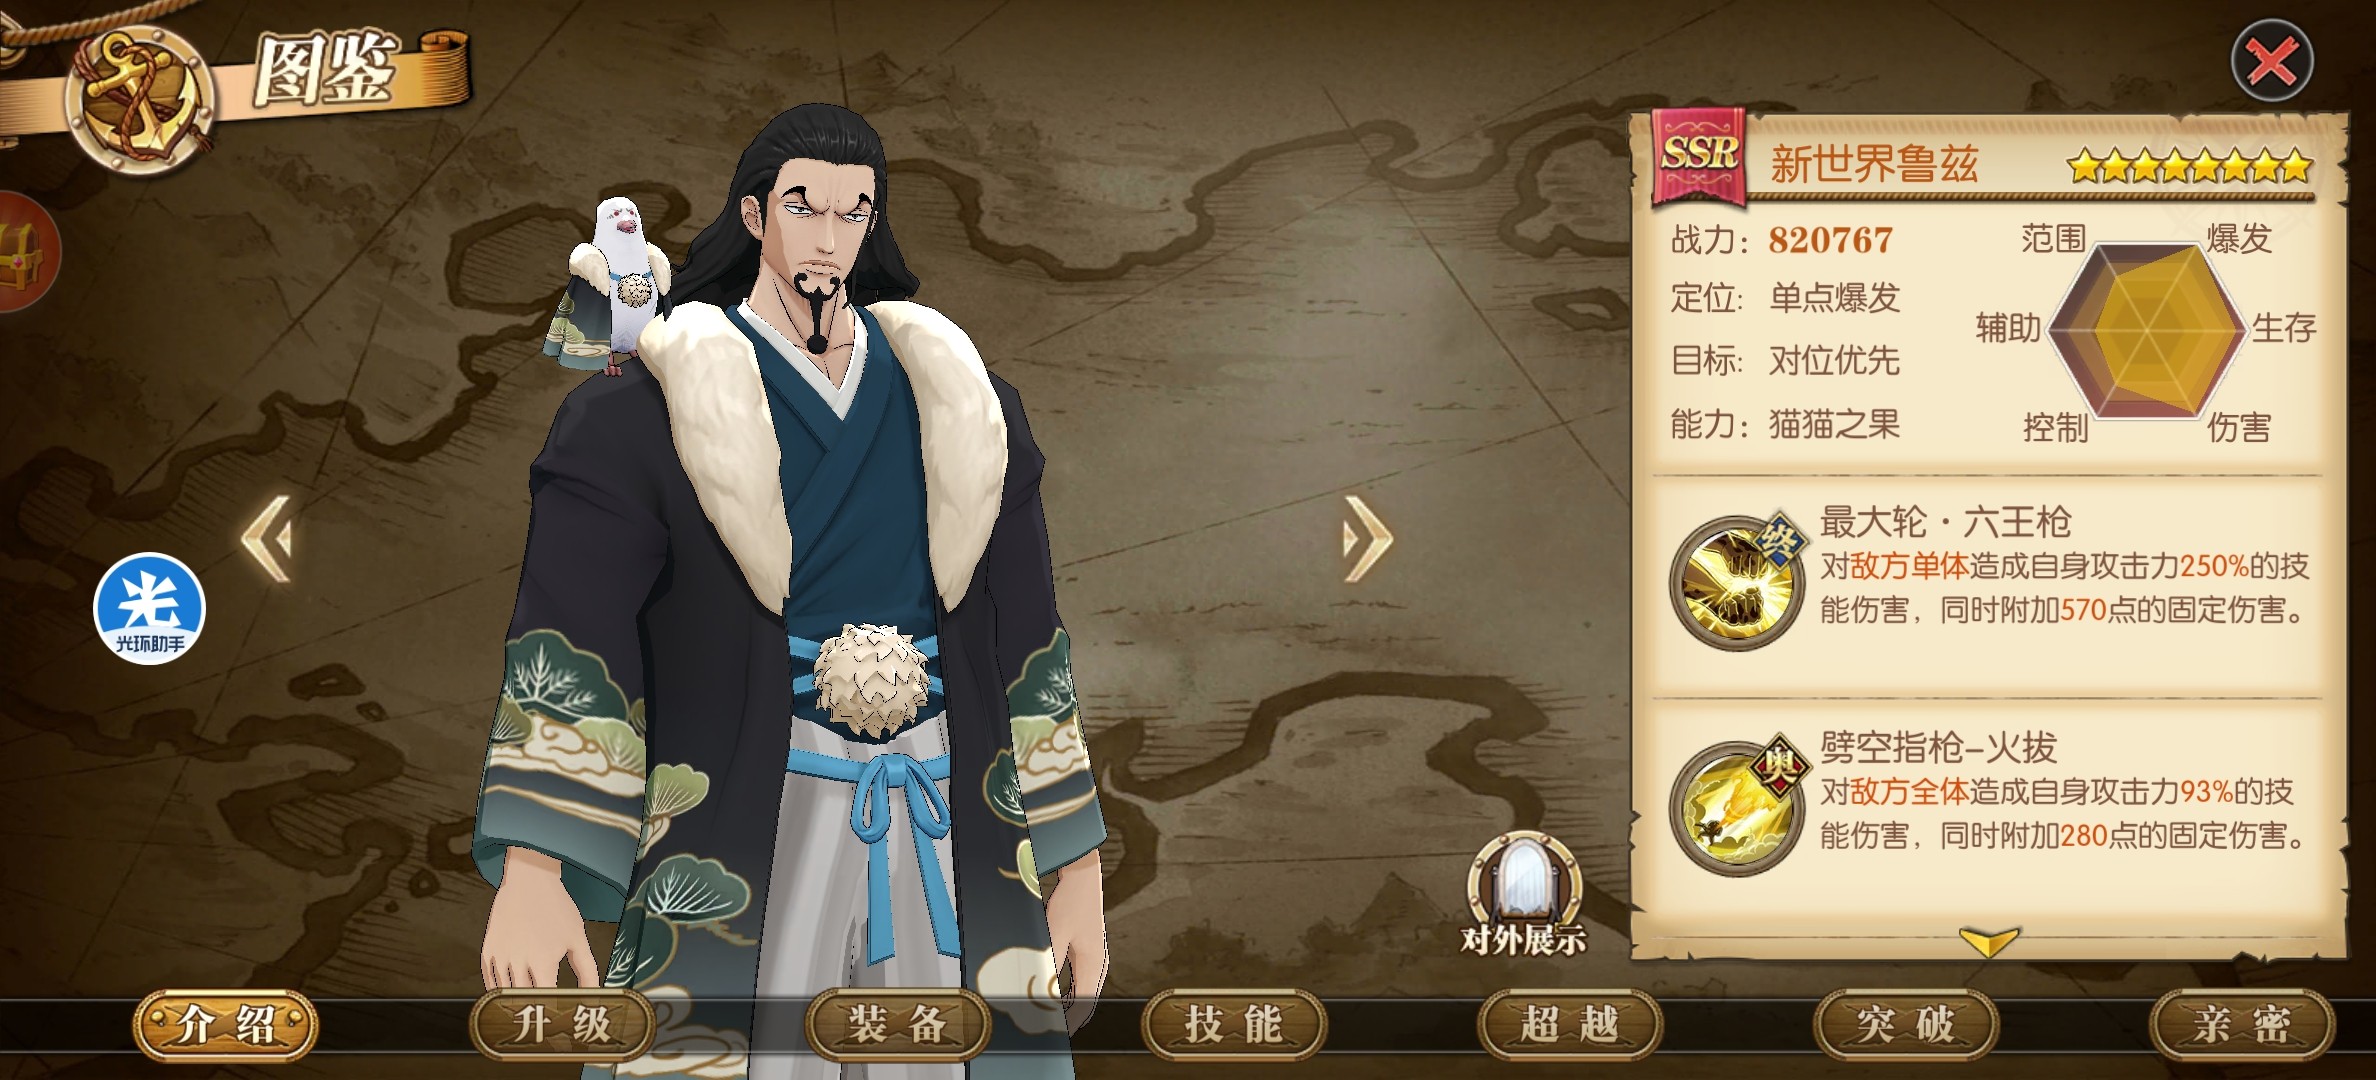Show the next character with right arrow
Image resolution: width=2376 pixels, height=1080 pixels.
1367,539
